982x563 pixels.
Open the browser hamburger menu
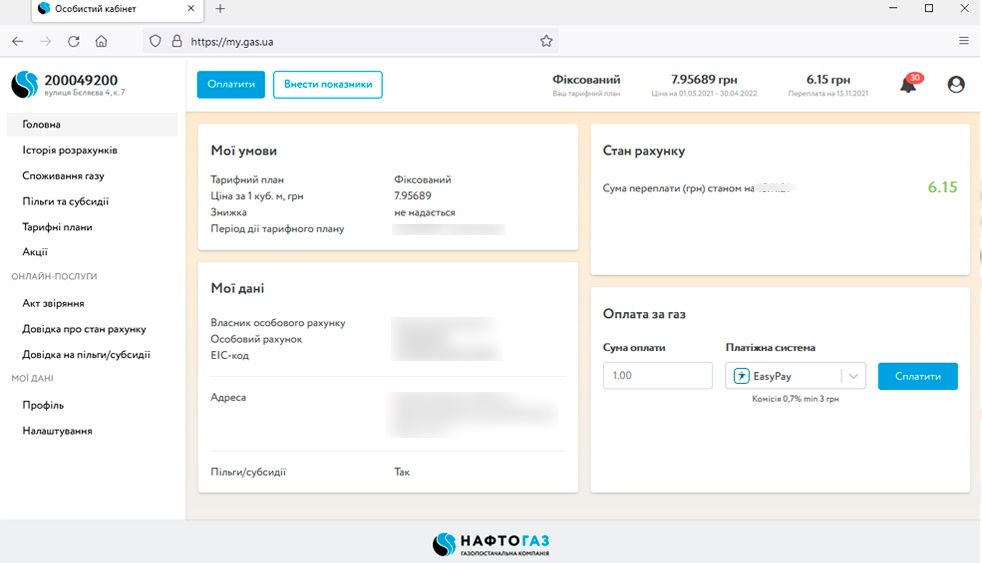click(964, 41)
